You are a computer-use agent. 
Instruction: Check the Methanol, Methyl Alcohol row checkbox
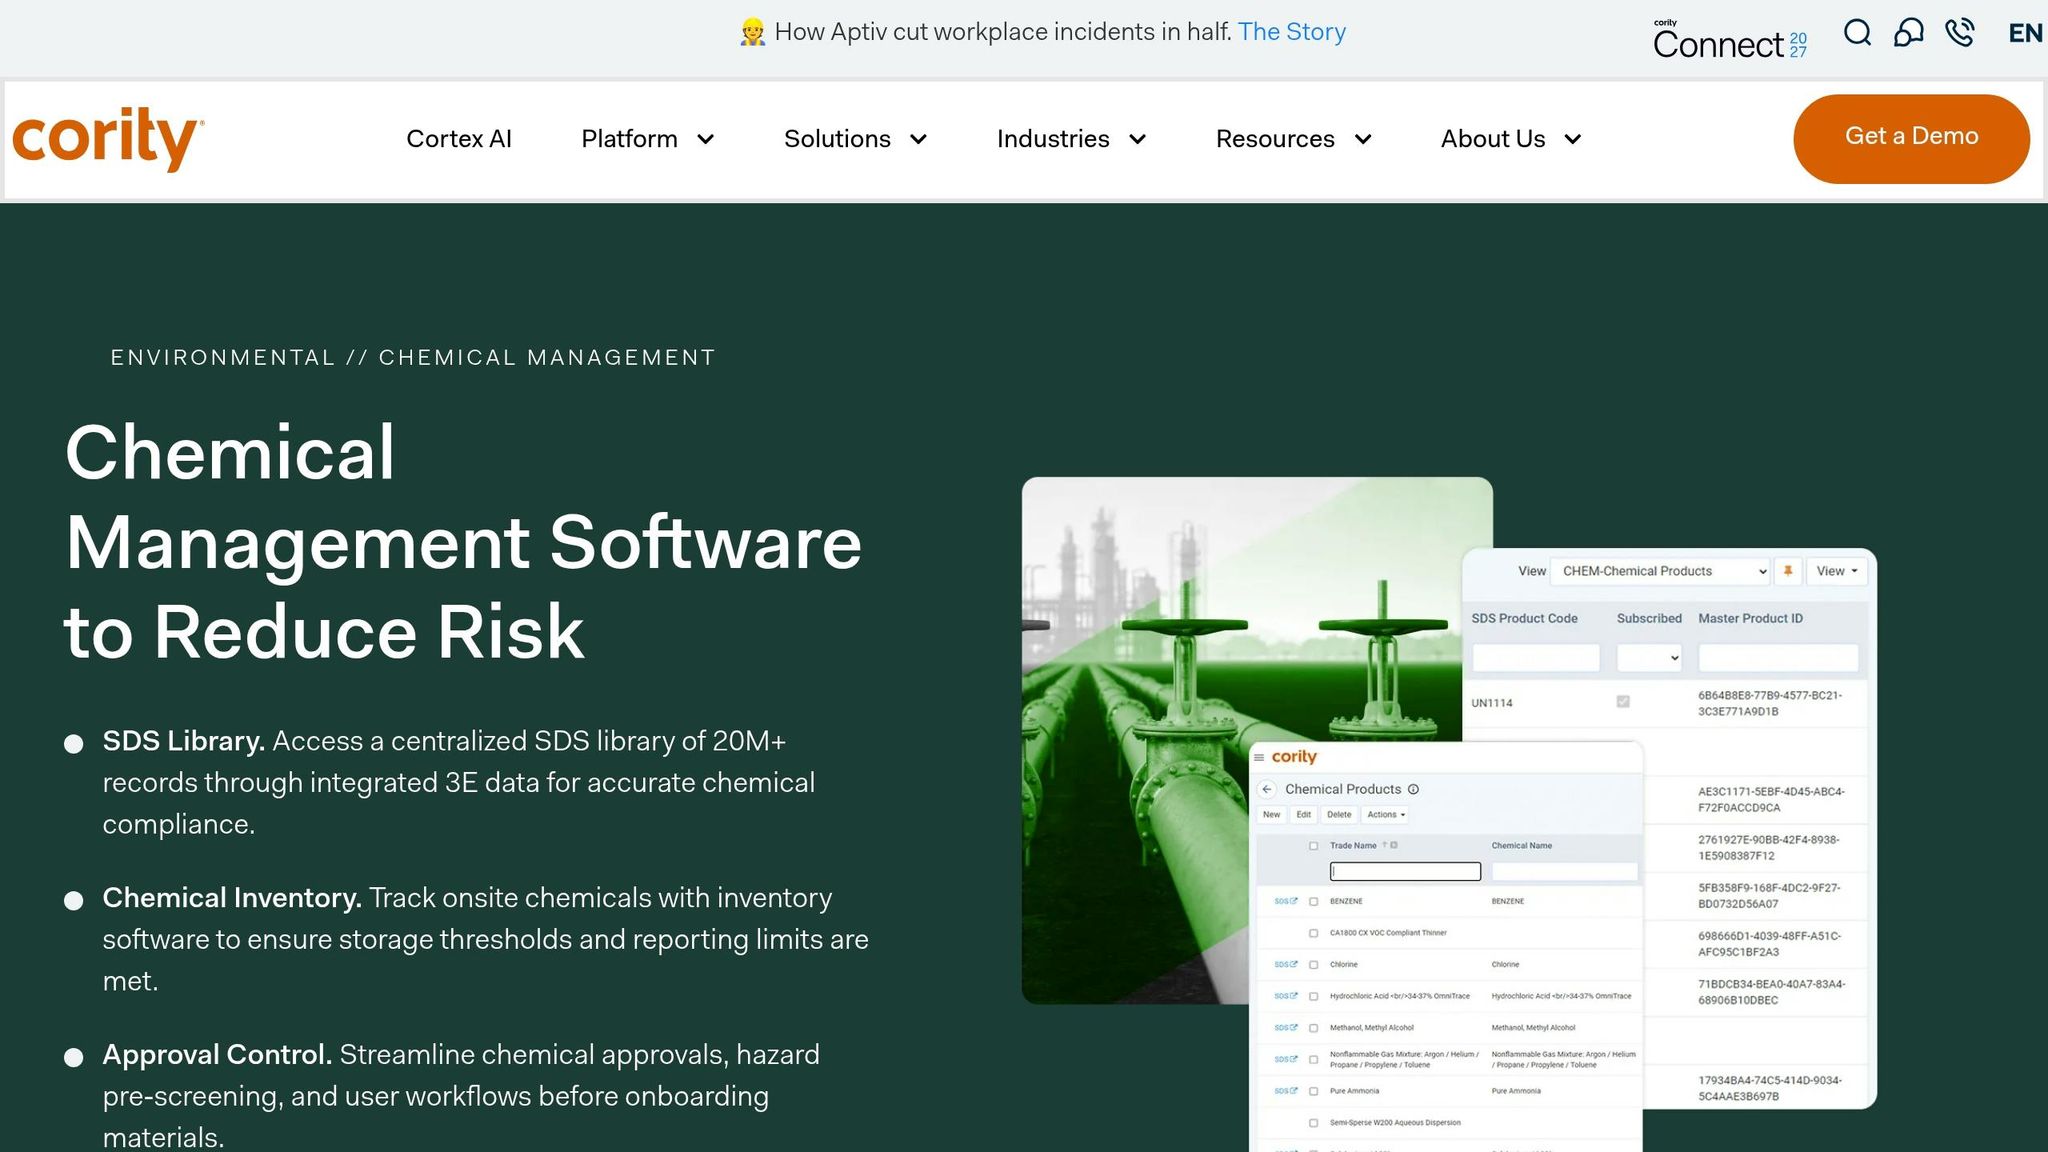(1314, 1028)
